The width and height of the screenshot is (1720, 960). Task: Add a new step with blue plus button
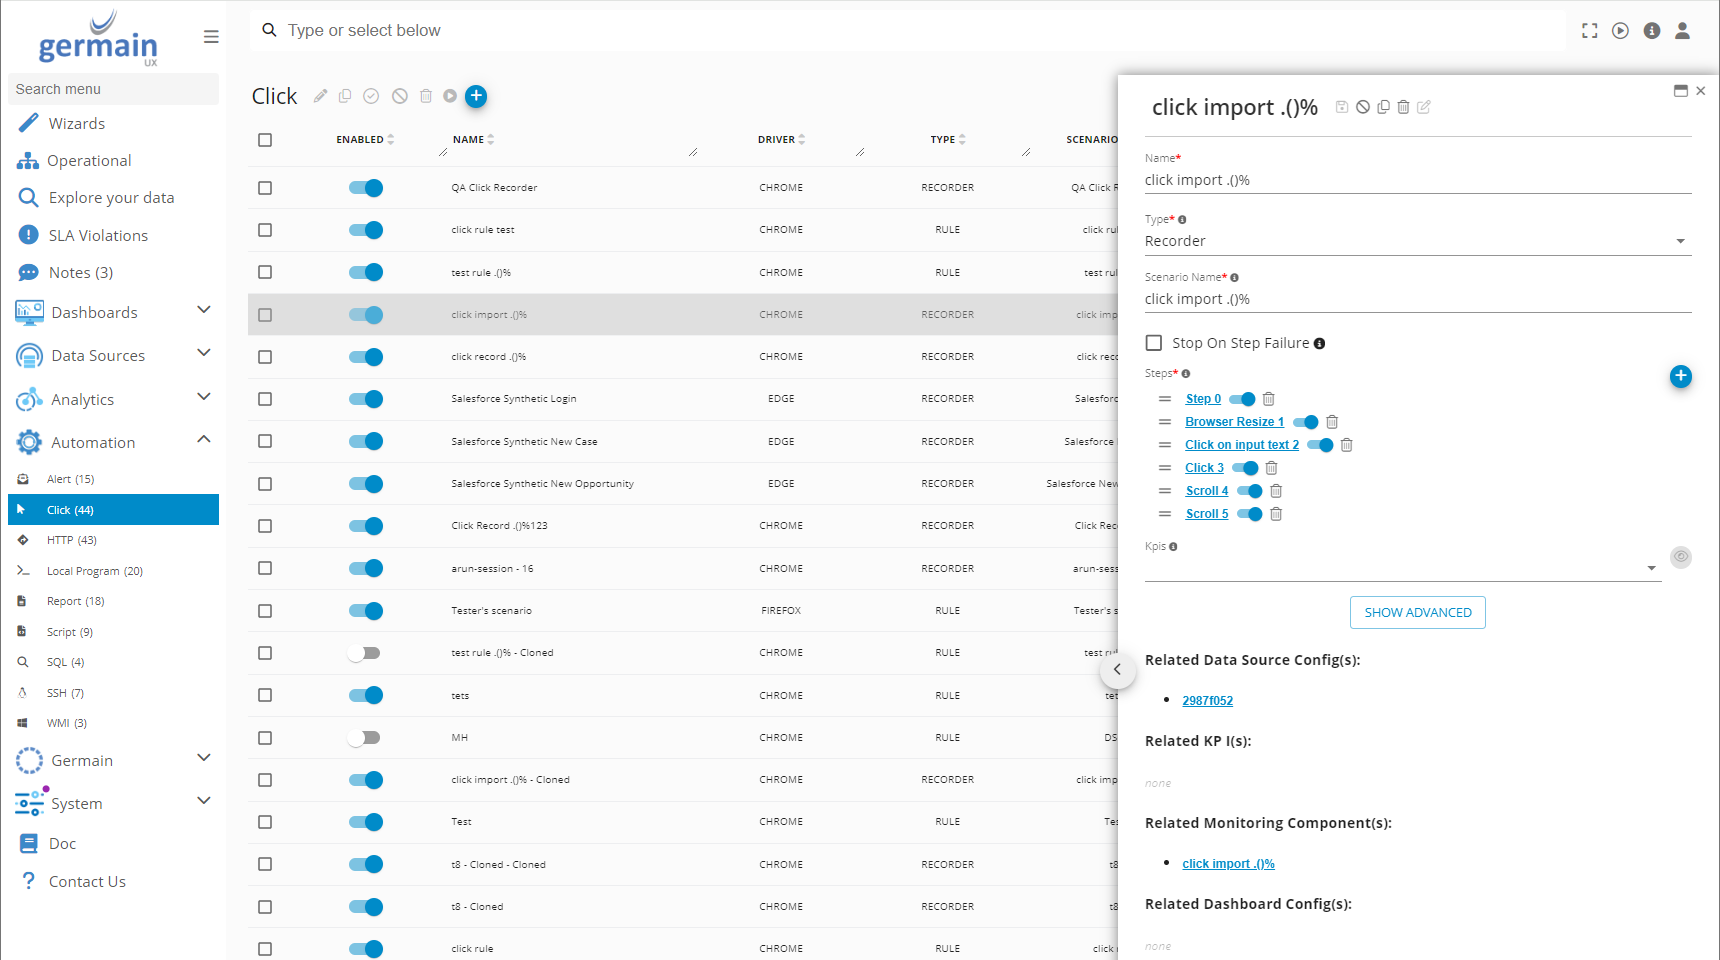coord(1680,376)
